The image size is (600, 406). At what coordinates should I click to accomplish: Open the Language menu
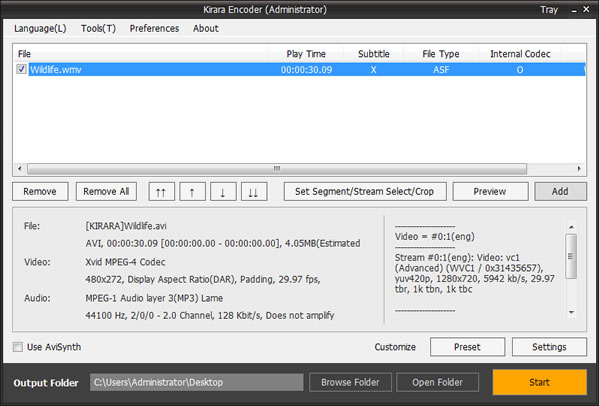[x=40, y=29]
